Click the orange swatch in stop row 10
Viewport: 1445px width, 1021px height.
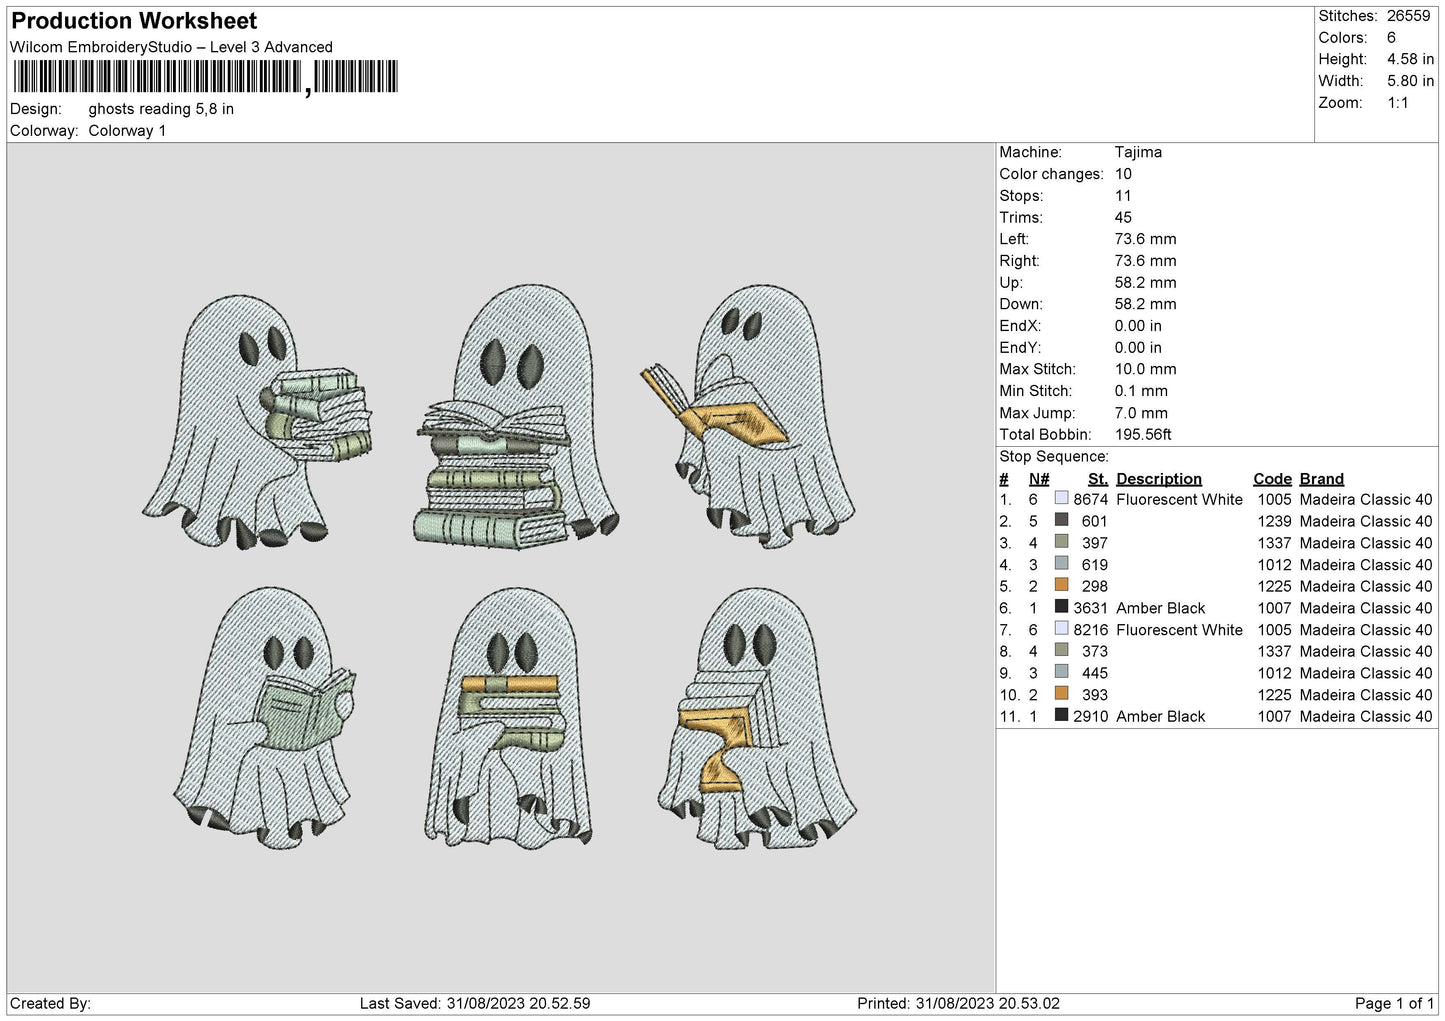click(x=1061, y=694)
